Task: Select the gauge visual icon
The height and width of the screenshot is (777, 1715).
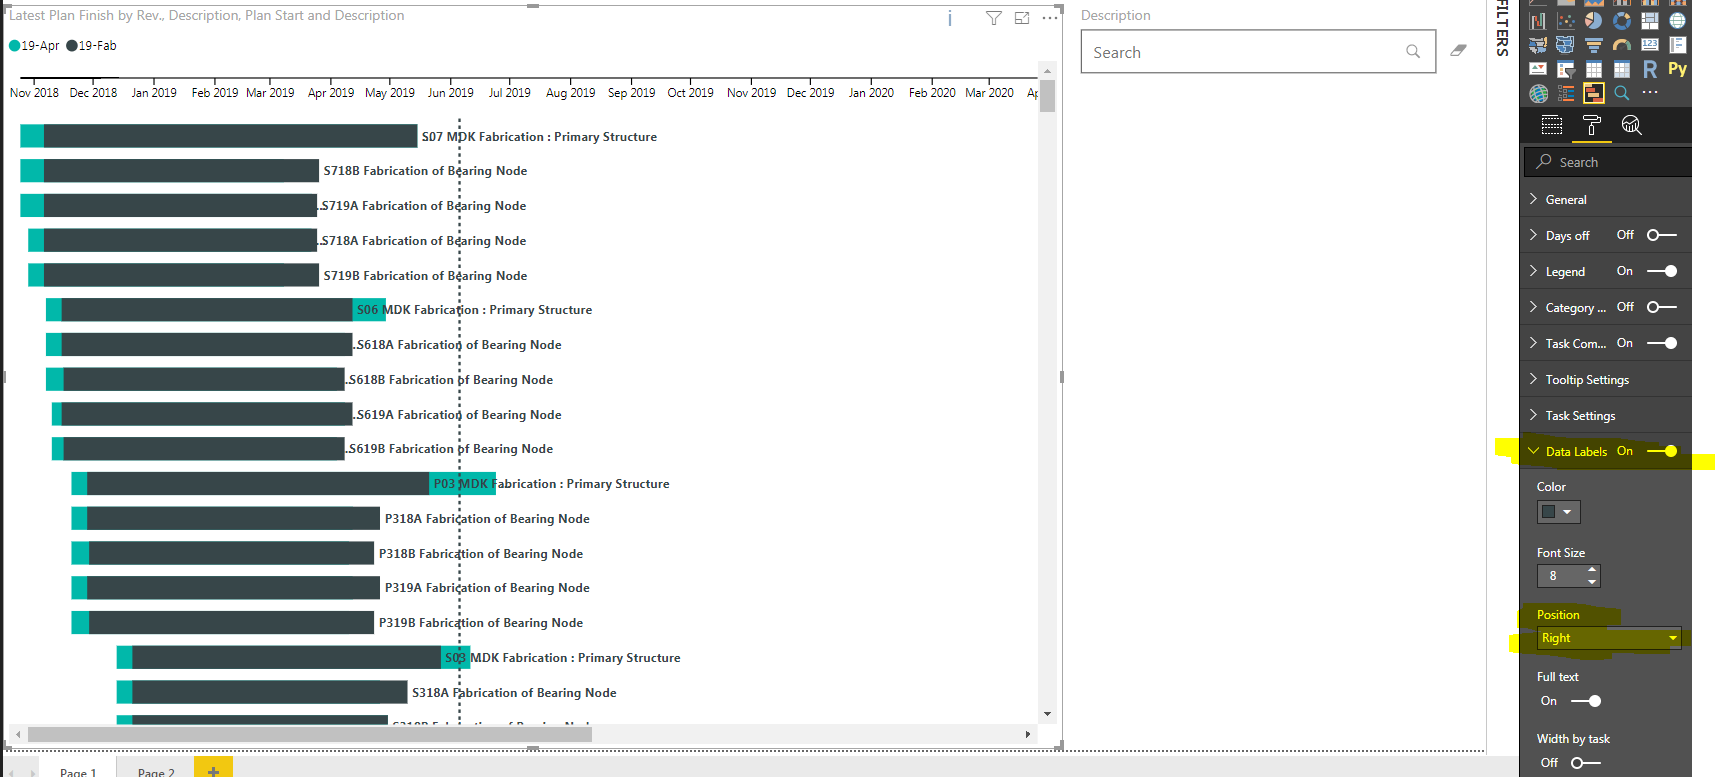Action: pos(1622,45)
